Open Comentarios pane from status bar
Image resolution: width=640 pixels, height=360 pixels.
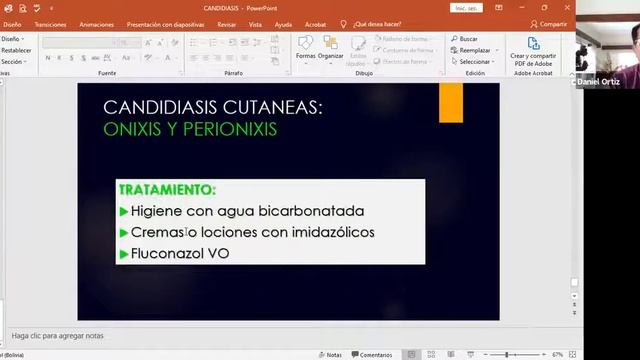point(372,355)
